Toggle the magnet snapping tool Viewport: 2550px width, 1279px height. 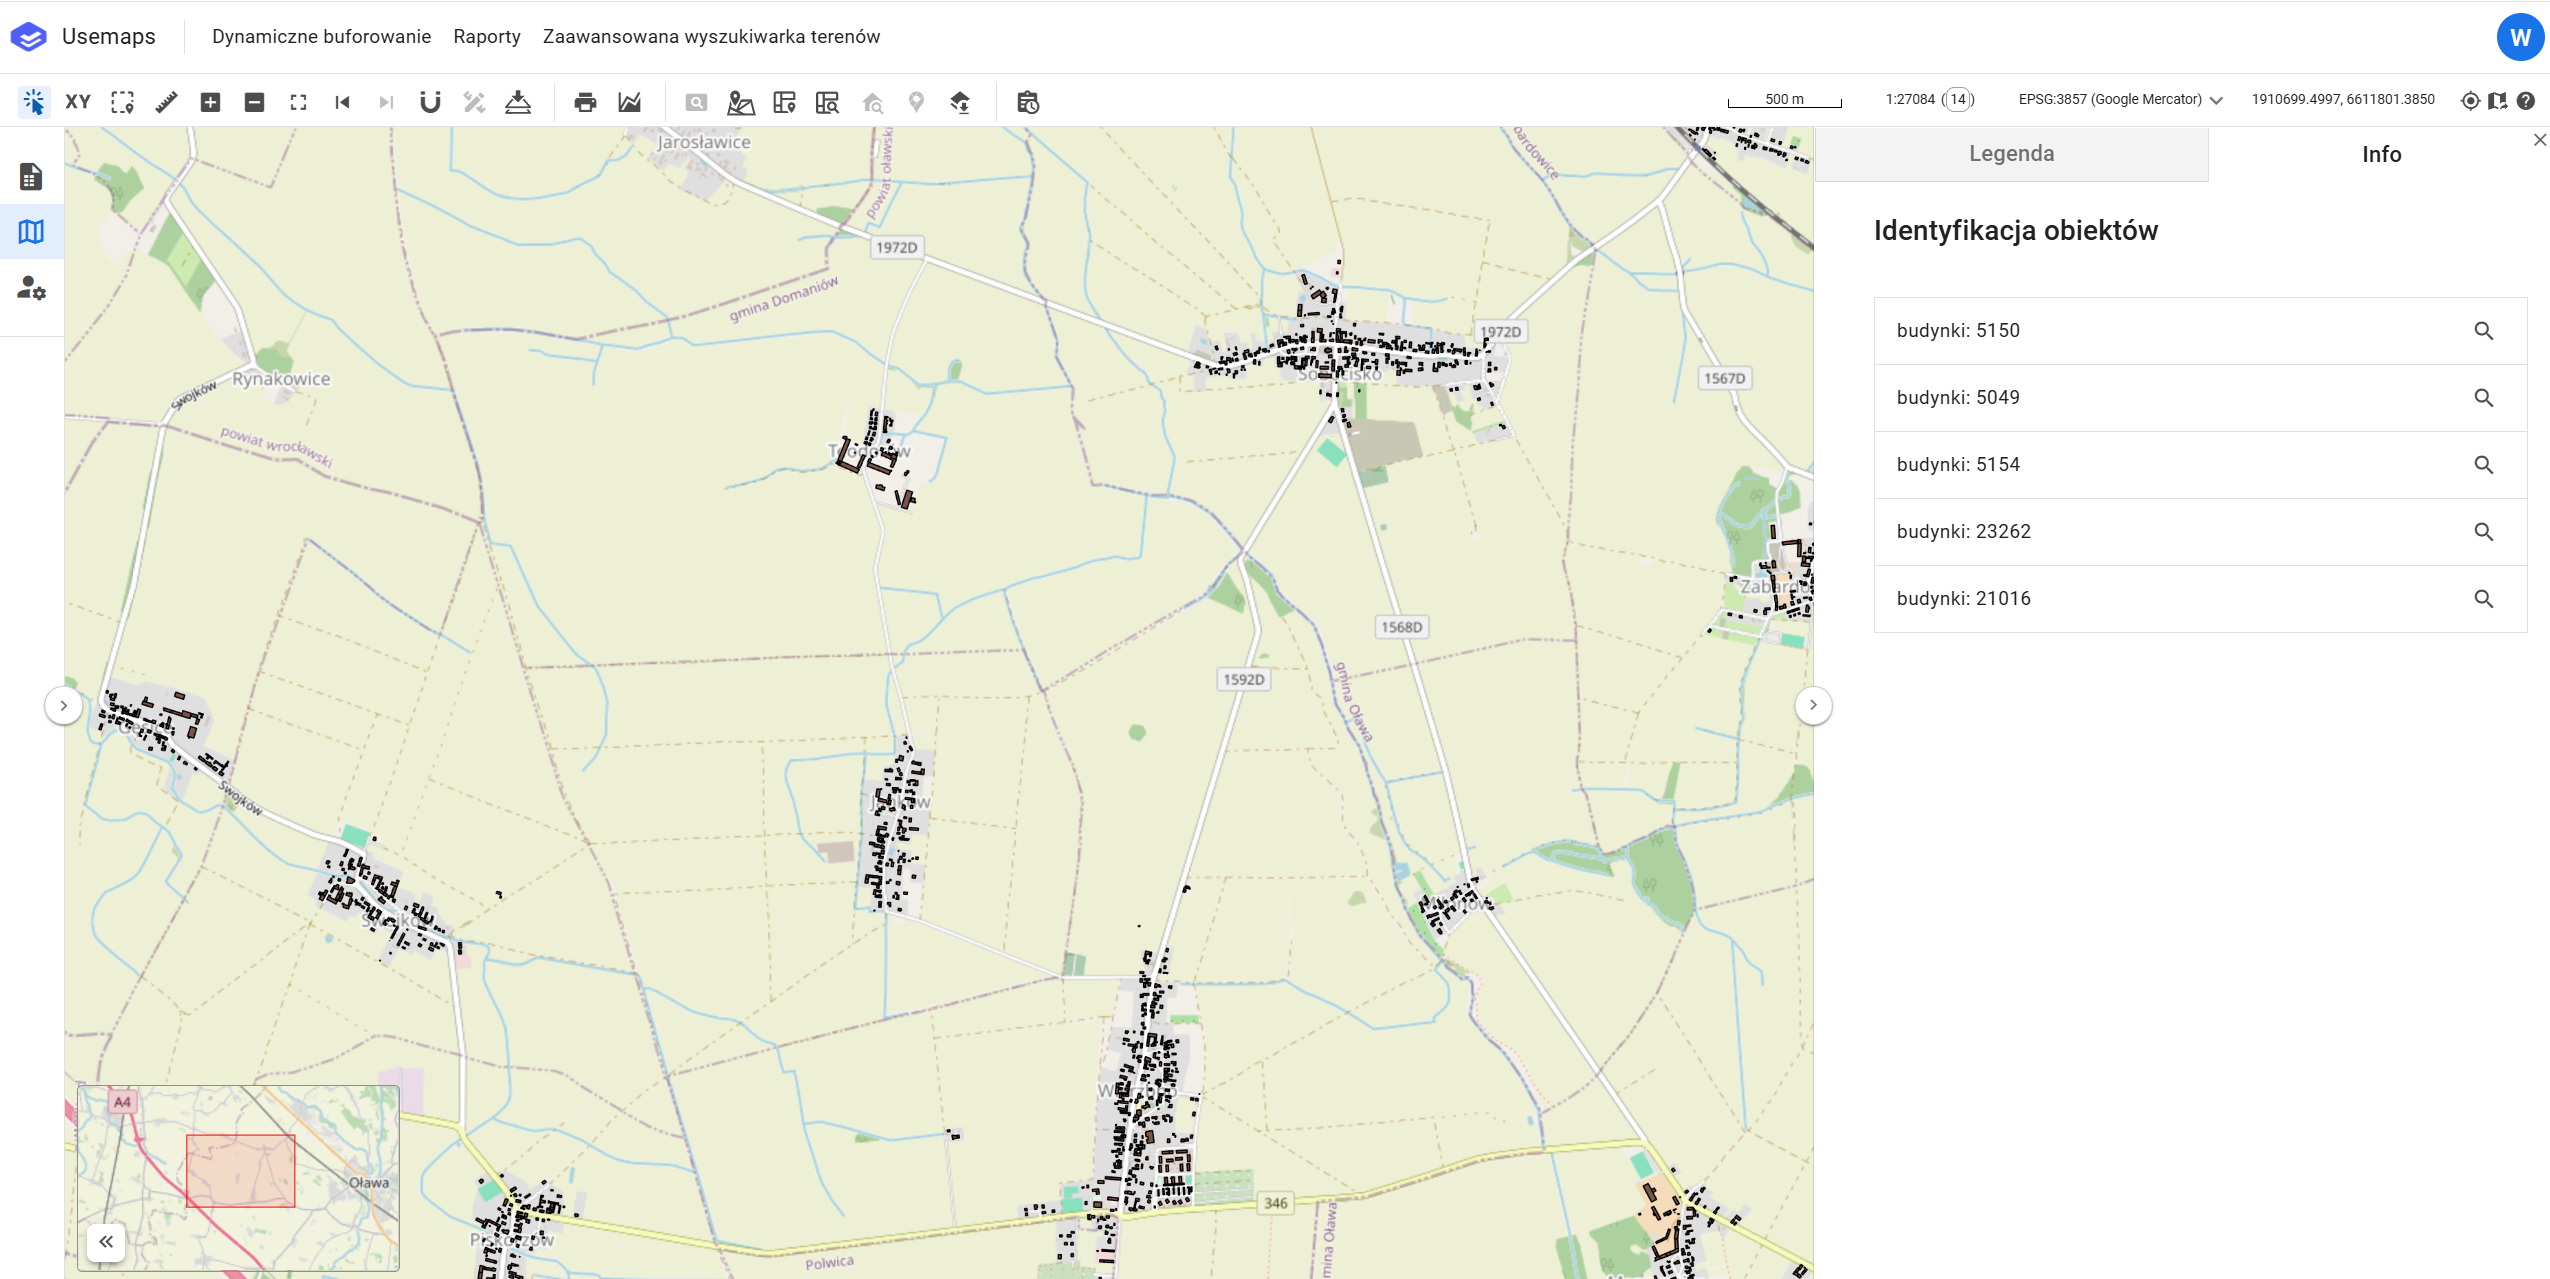pos(430,102)
